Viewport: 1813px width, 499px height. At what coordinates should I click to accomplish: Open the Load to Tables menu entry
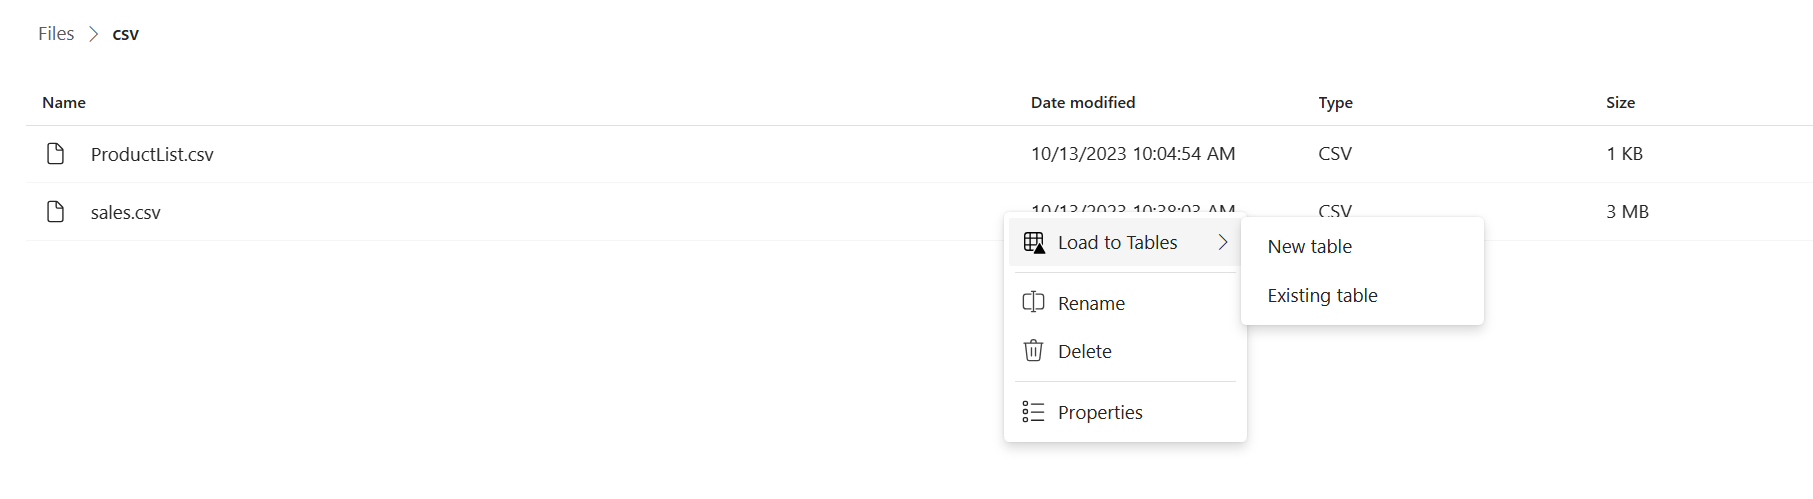click(1125, 242)
